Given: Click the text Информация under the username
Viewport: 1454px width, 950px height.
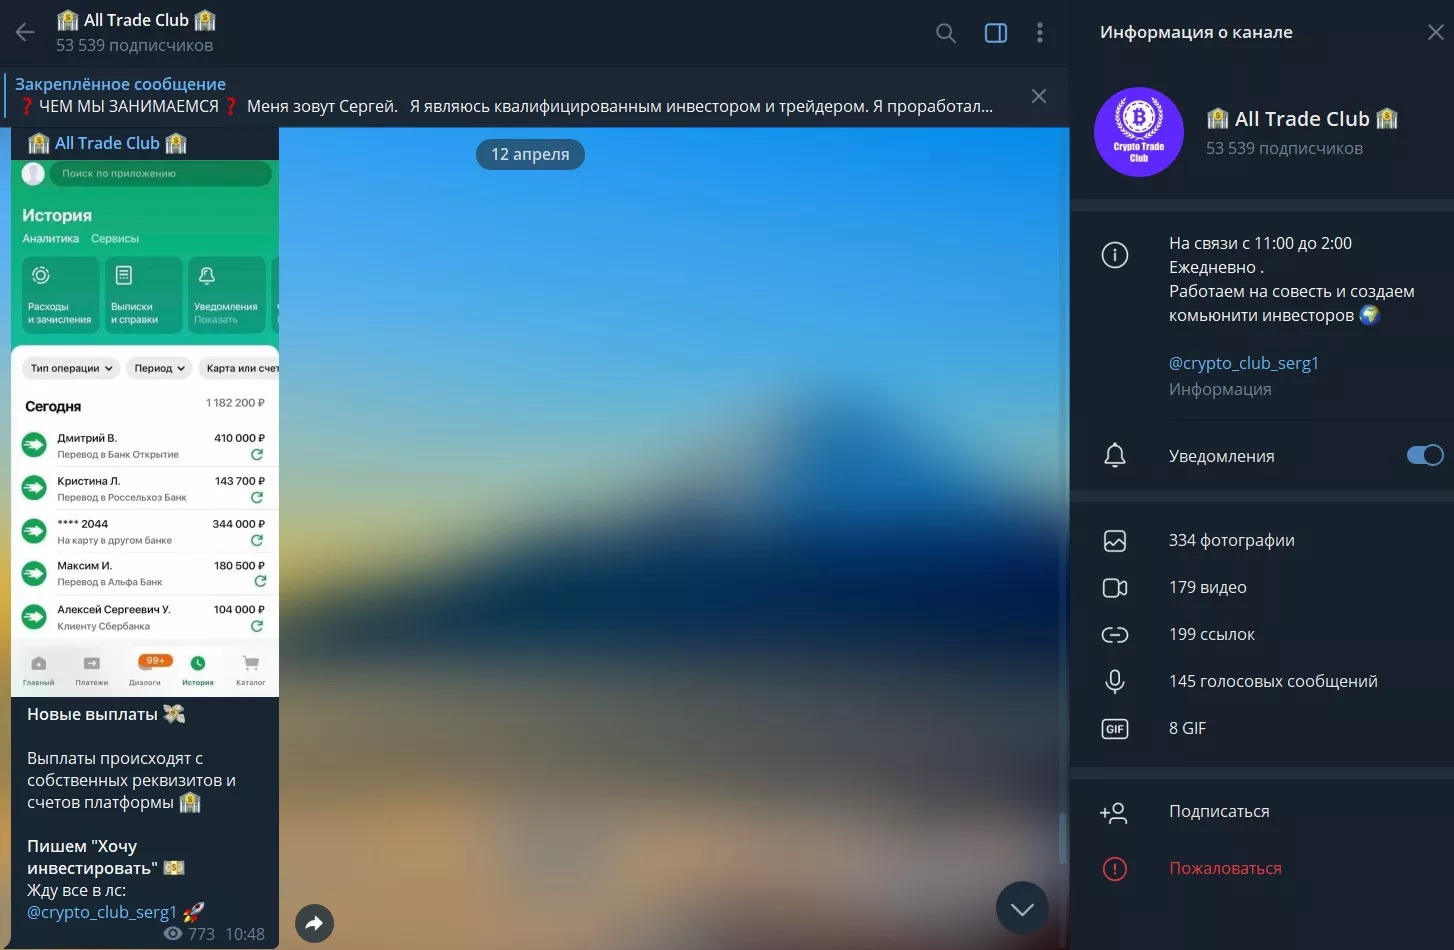Looking at the screenshot, I should [1220, 390].
